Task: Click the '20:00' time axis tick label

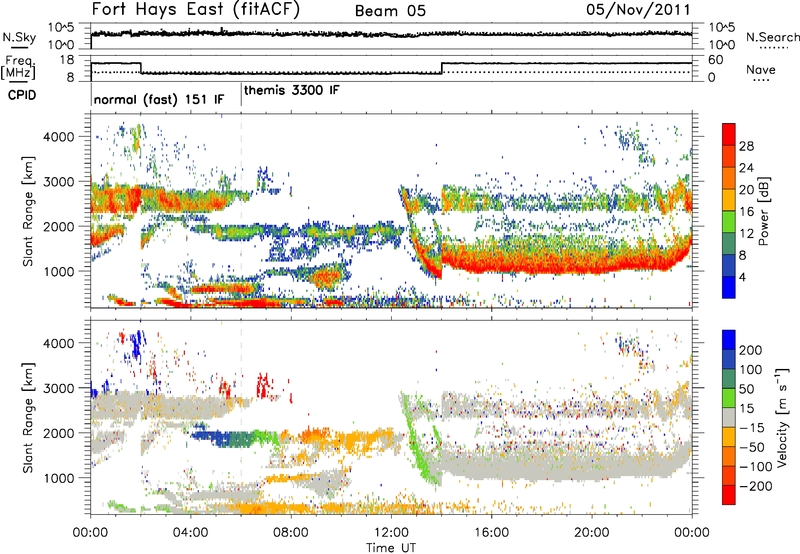Action: click(x=592, y=533)
